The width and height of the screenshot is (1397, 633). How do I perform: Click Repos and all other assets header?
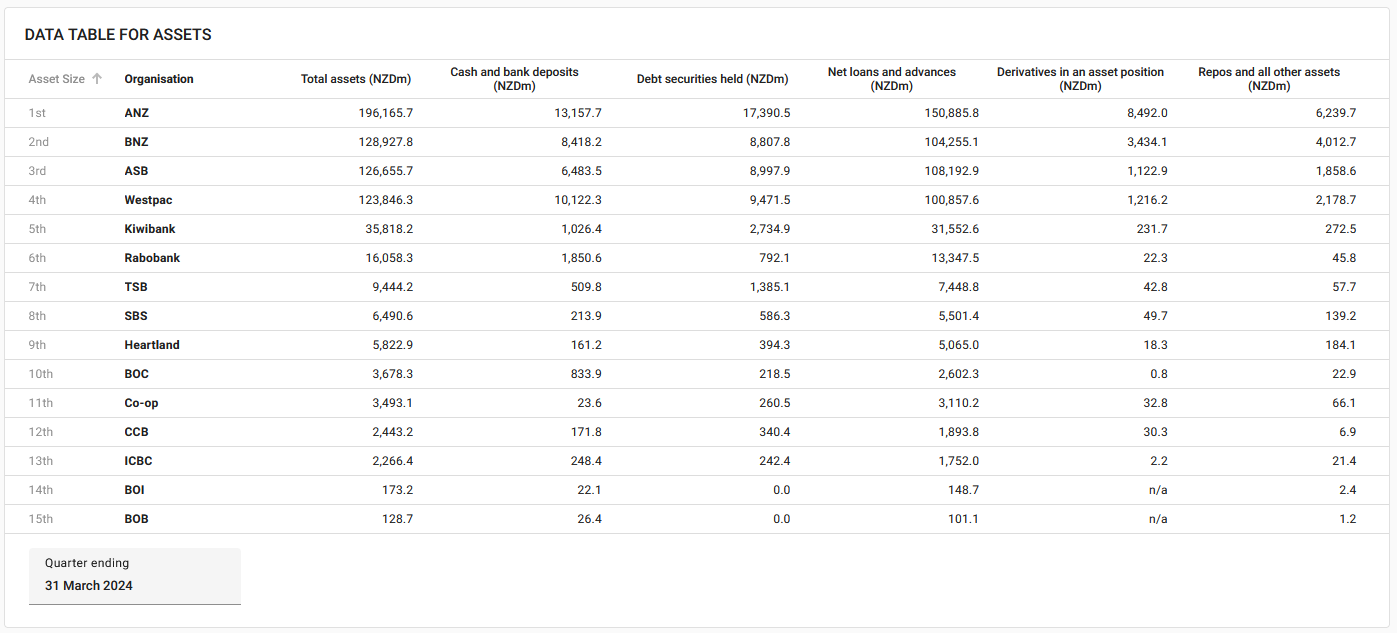coord(1268,79)
